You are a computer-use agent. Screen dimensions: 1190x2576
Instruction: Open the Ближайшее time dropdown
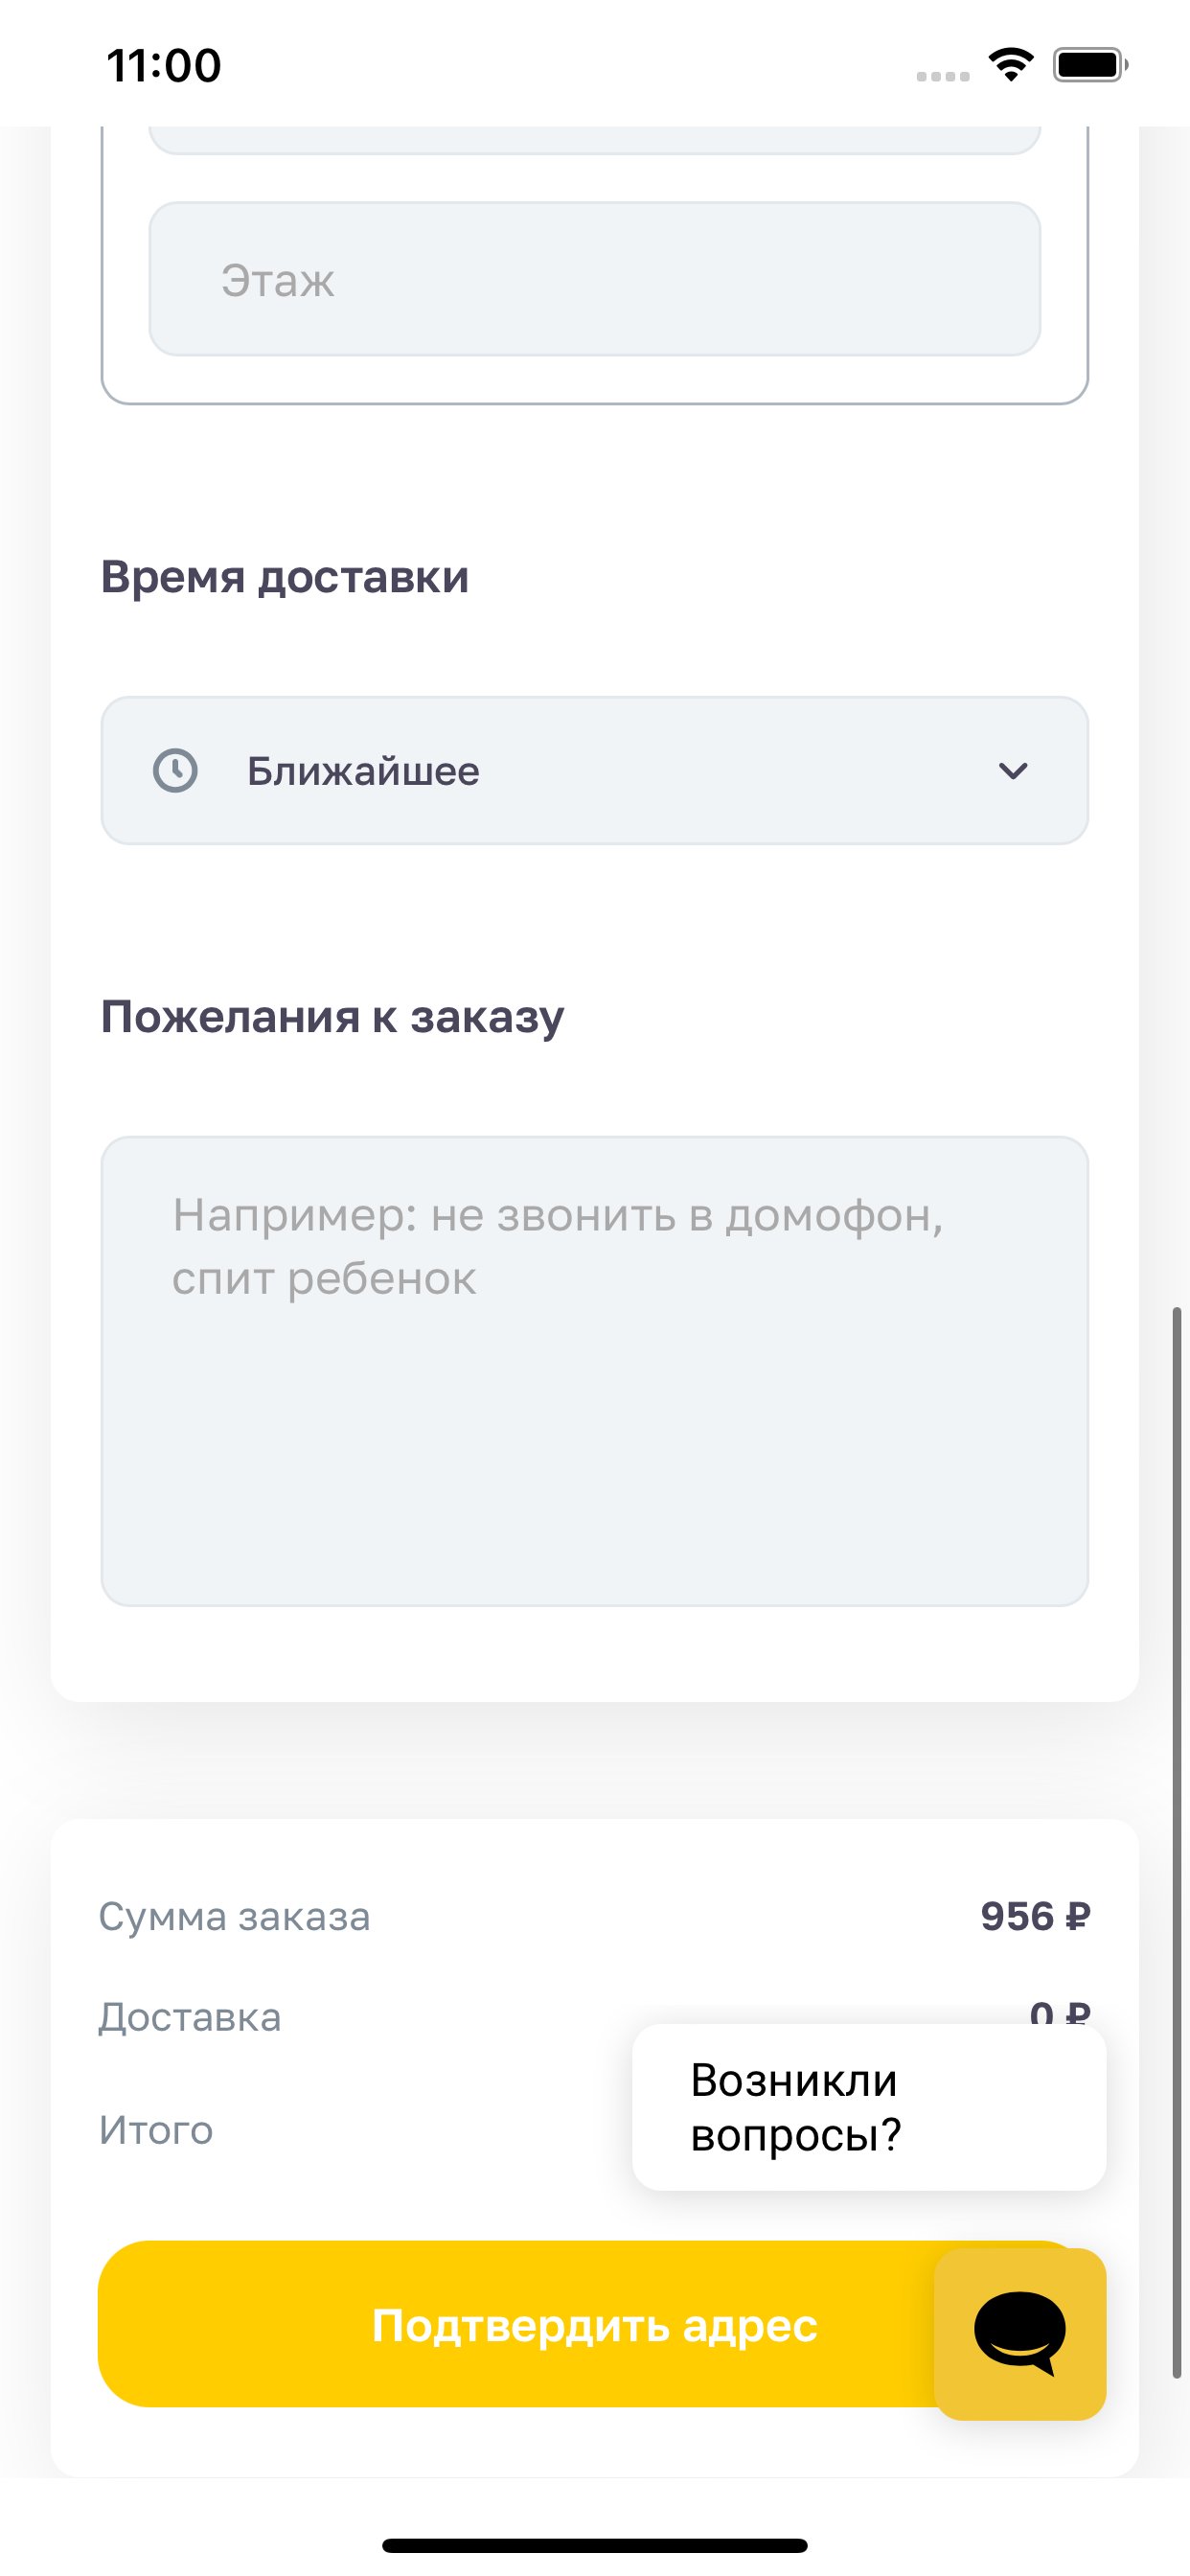(x=594, y=771)
